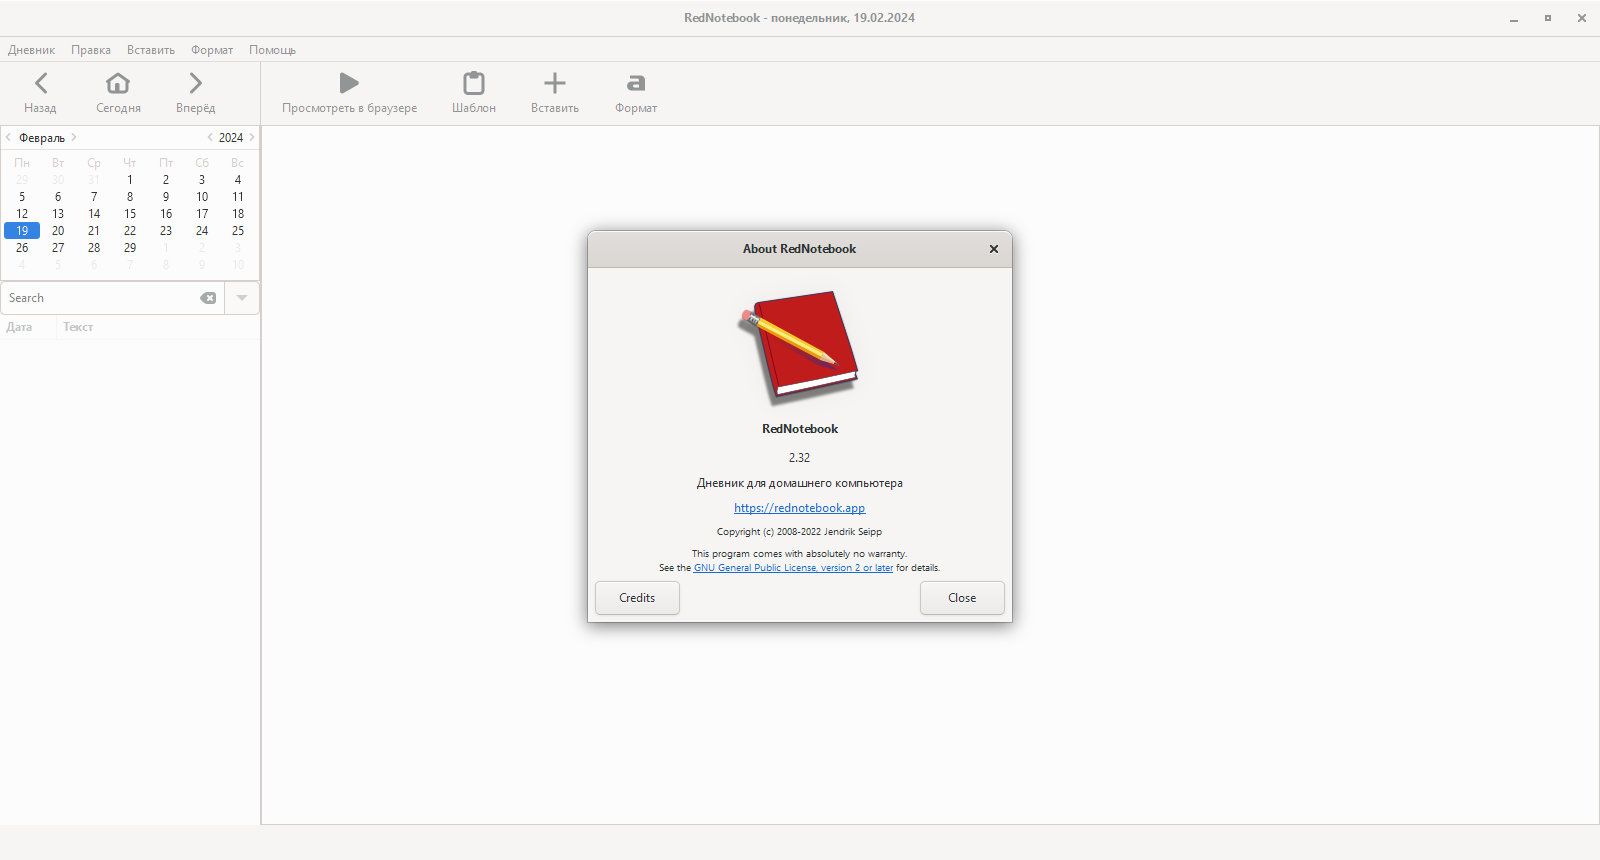Screen dimensions: 1600x860
Task: Select February 1 in the calendar
Action: (x=130, y=180)
